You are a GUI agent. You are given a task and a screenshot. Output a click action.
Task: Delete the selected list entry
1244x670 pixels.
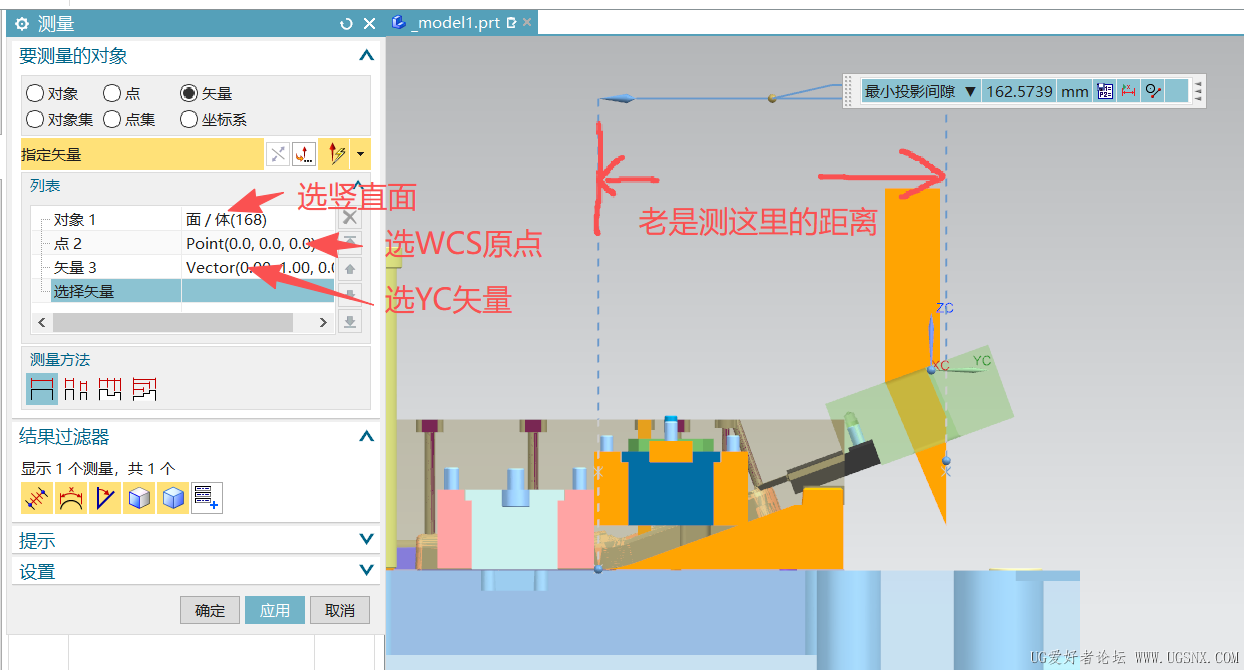(349, 217)
